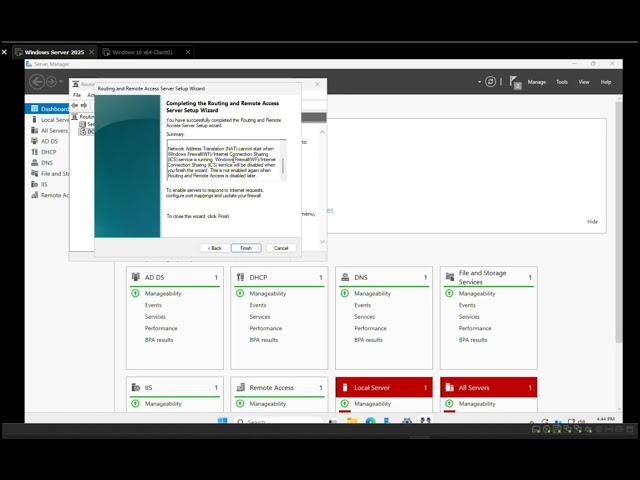Click the Back button in the wizard
This screenshot has height=480, width=640.
214,248
